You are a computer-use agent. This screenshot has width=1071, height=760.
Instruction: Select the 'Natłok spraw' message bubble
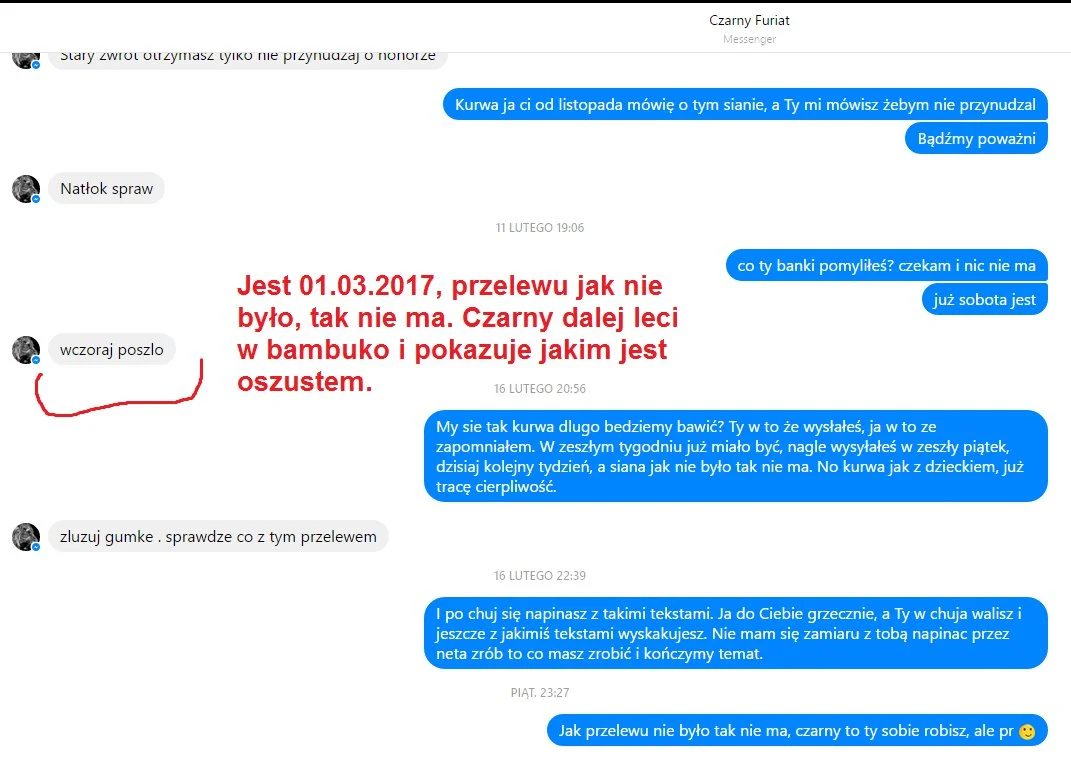(107, 188)
